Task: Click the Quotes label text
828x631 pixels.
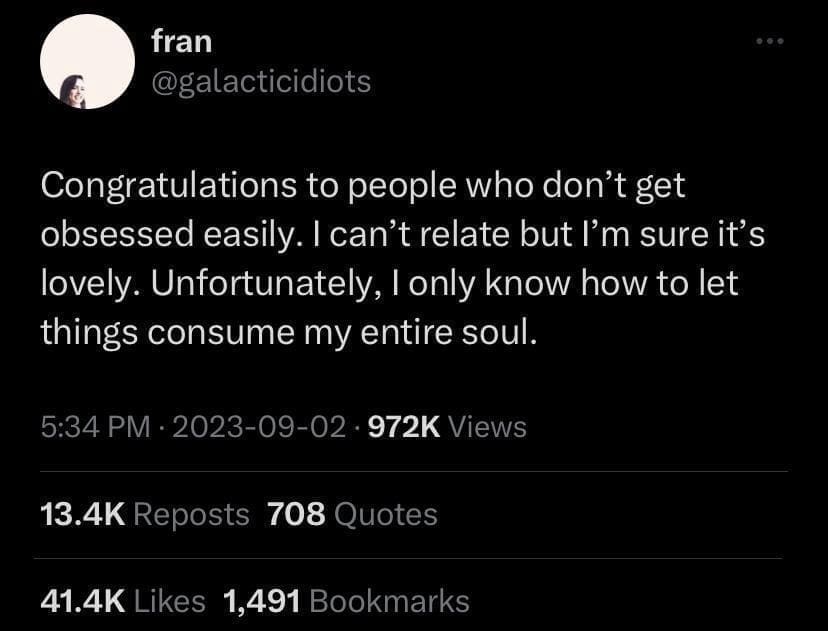Action: point(389,514)
